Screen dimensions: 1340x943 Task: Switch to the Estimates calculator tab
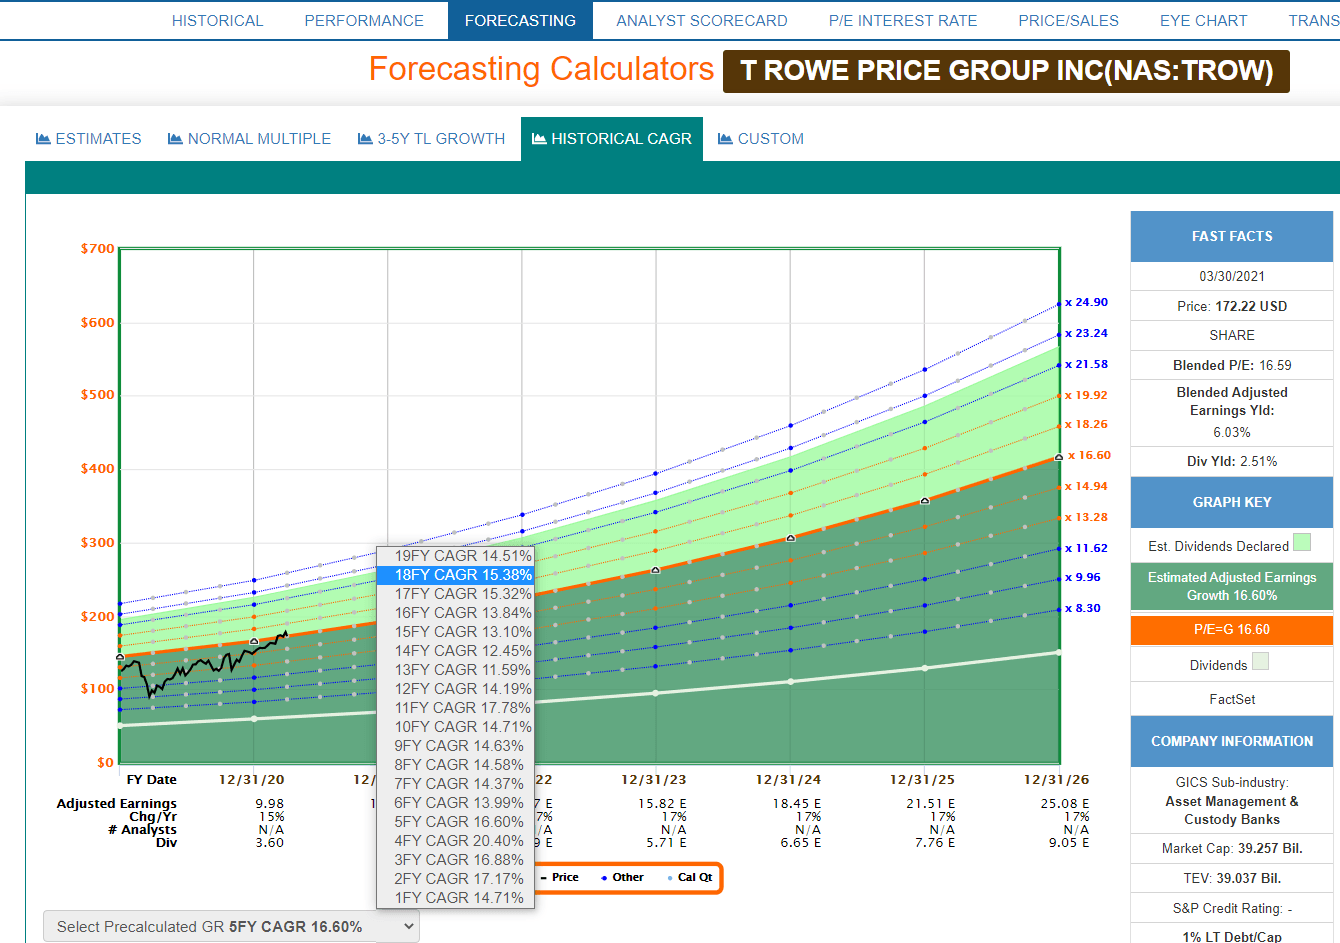pyautogui.click(x=88, y=139)
